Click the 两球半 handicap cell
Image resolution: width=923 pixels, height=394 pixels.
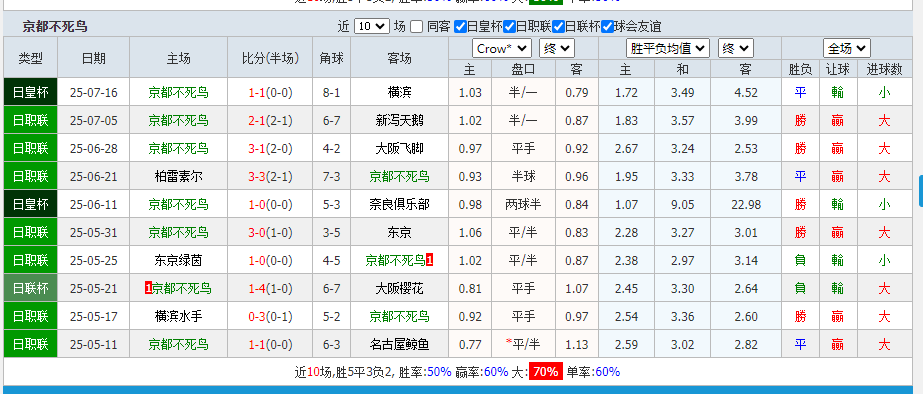(x=523, y=204)
